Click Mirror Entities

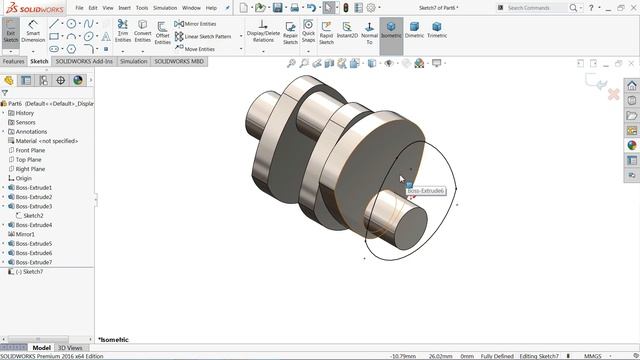pyautogui.click(x=195, y=24)
